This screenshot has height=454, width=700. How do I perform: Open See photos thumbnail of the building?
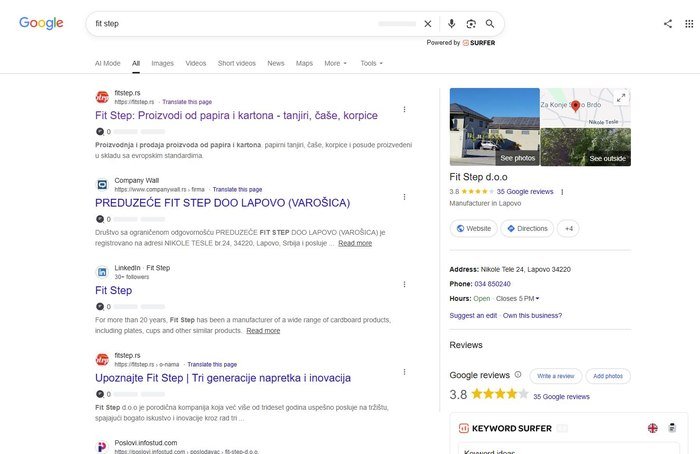pyautogui.click(x=495, y=127)
